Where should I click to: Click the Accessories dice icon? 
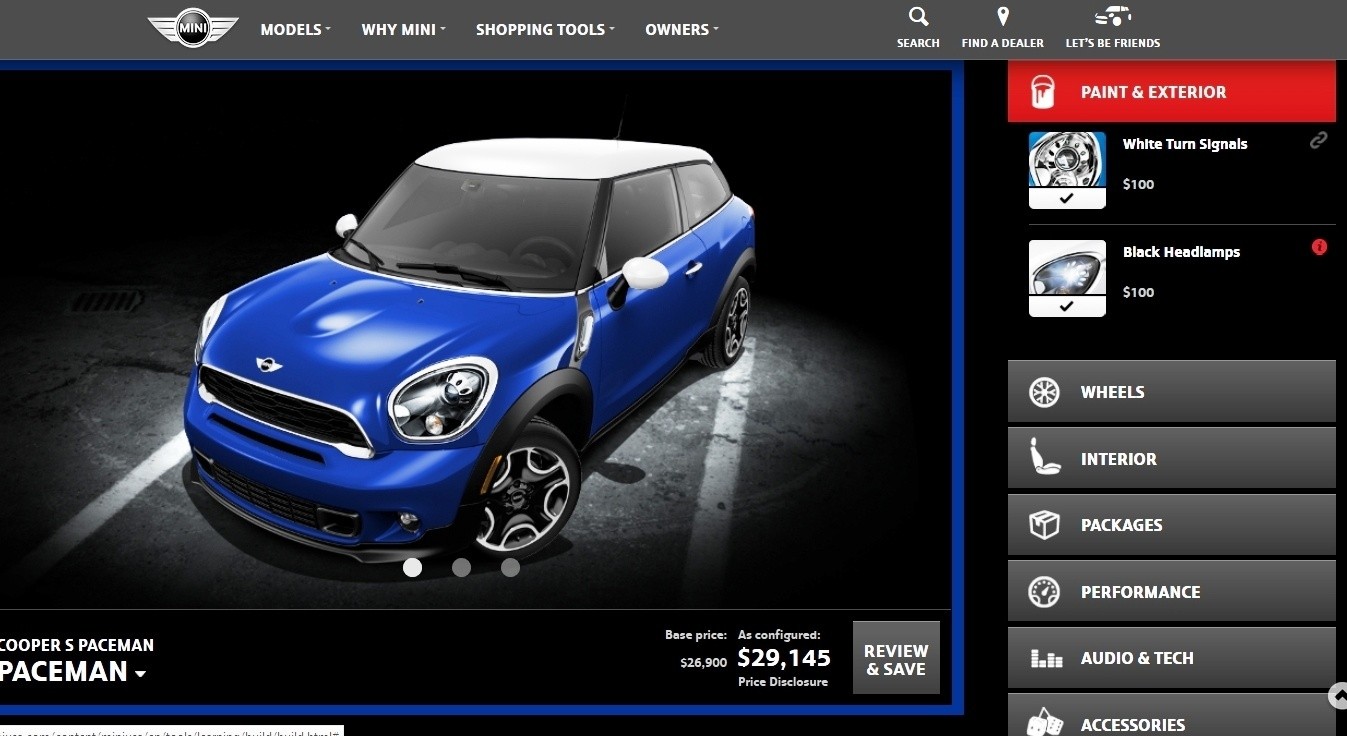coord(1045,722)
